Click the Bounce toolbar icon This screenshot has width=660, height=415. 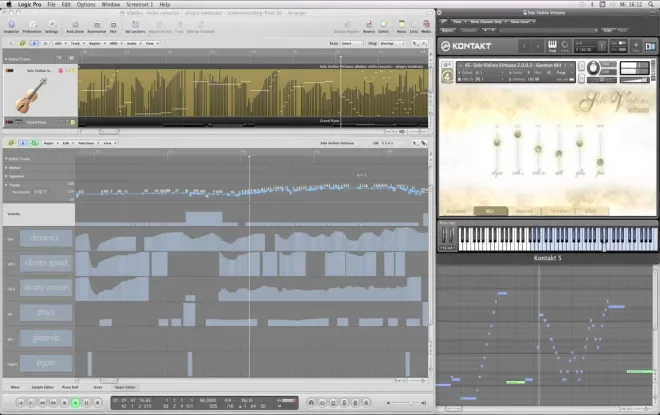pyautogui.click(x=369, y=25)
